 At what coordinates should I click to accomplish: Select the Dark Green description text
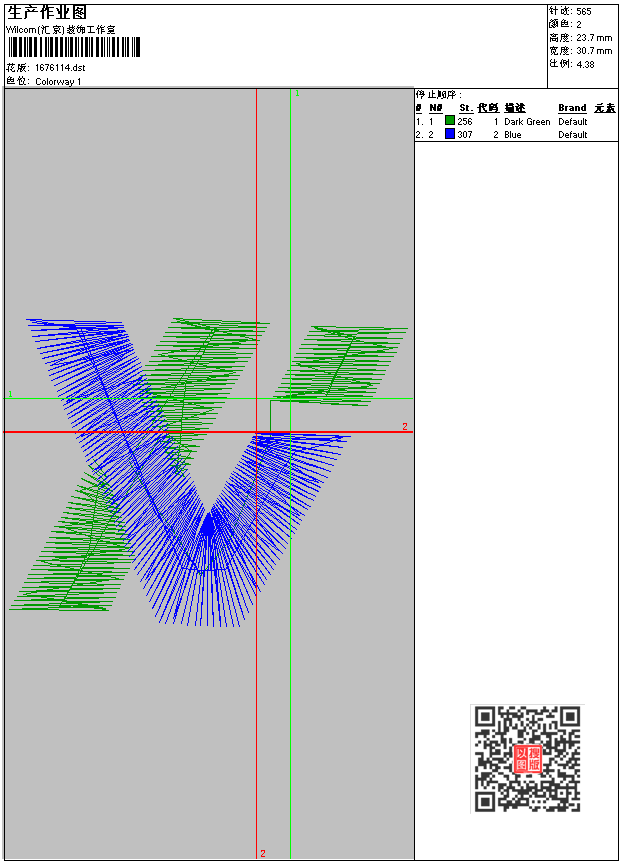point(527,121)
